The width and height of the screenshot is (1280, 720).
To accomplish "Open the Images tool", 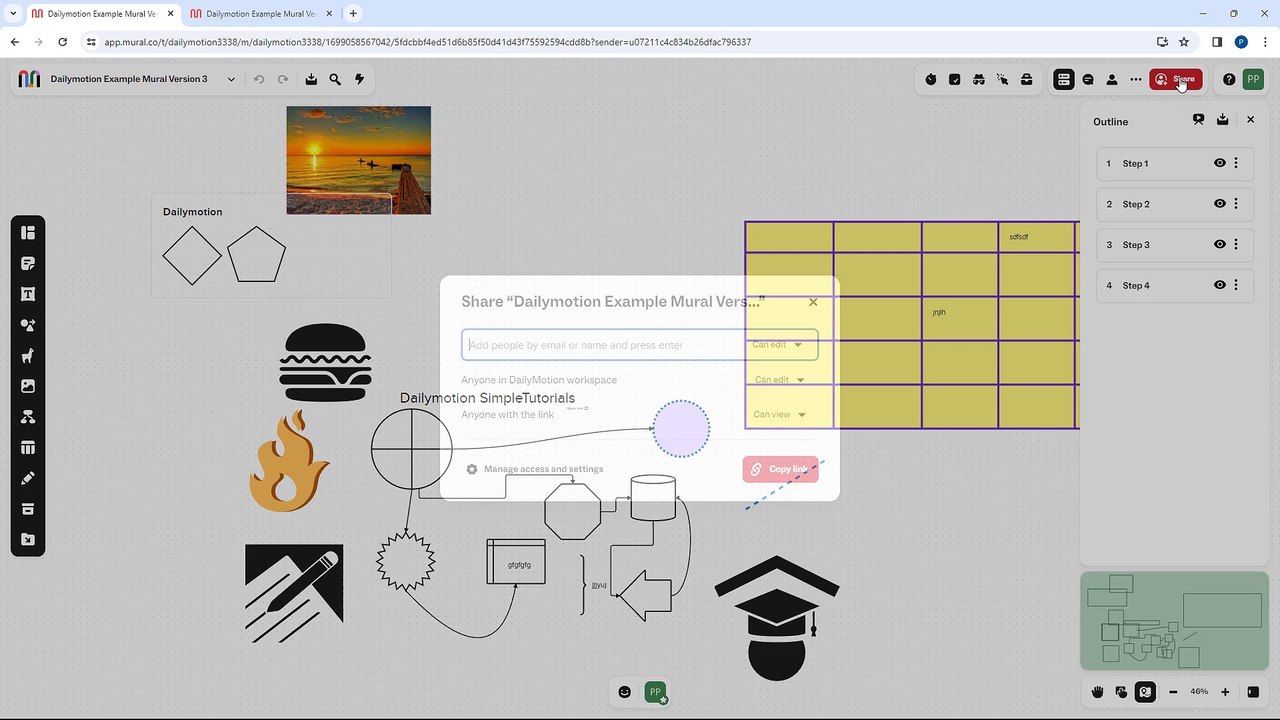I will 28,386.
